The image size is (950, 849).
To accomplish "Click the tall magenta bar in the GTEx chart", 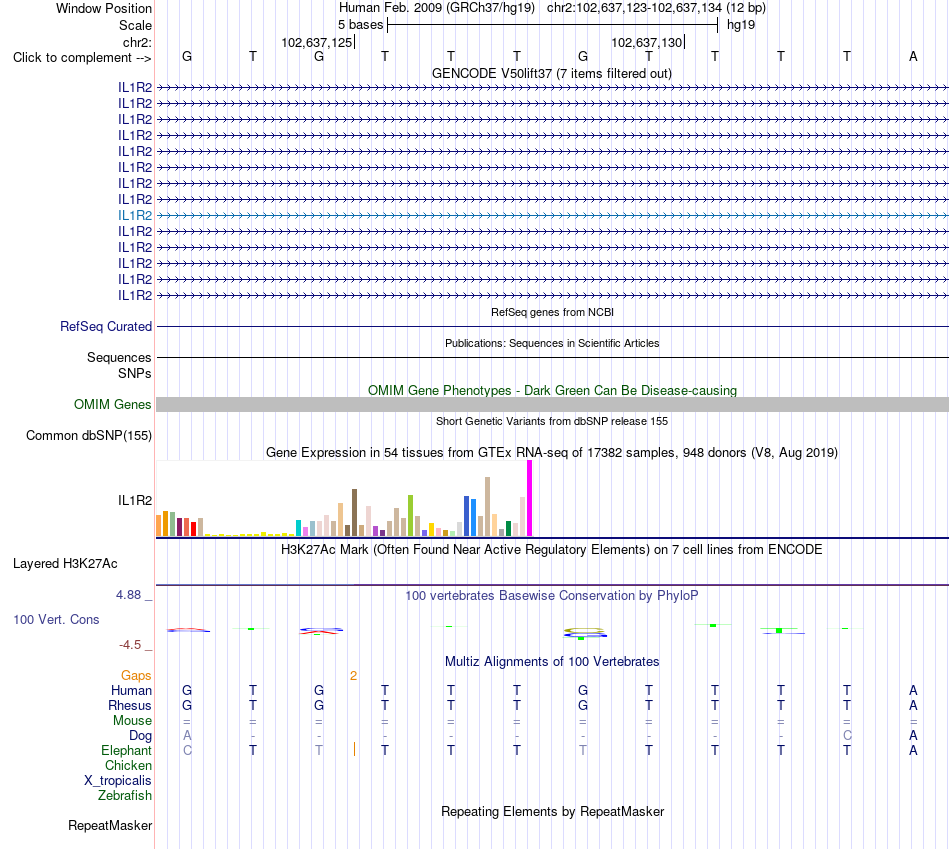I will 530,498.
